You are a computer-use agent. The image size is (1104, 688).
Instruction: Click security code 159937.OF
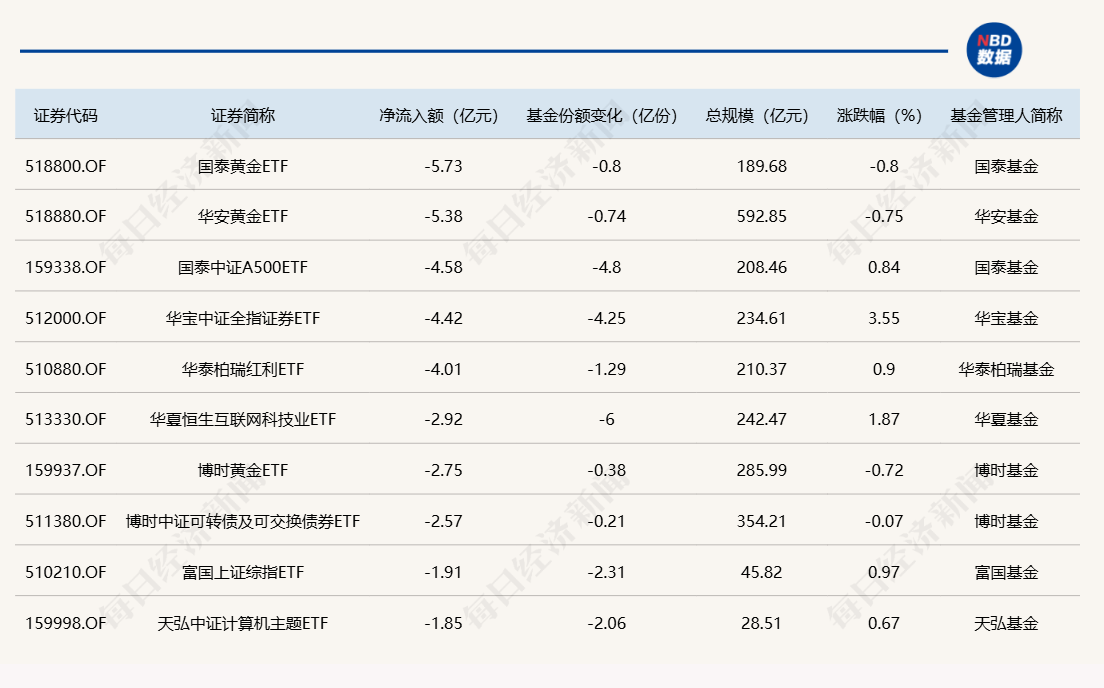point(65,470)
